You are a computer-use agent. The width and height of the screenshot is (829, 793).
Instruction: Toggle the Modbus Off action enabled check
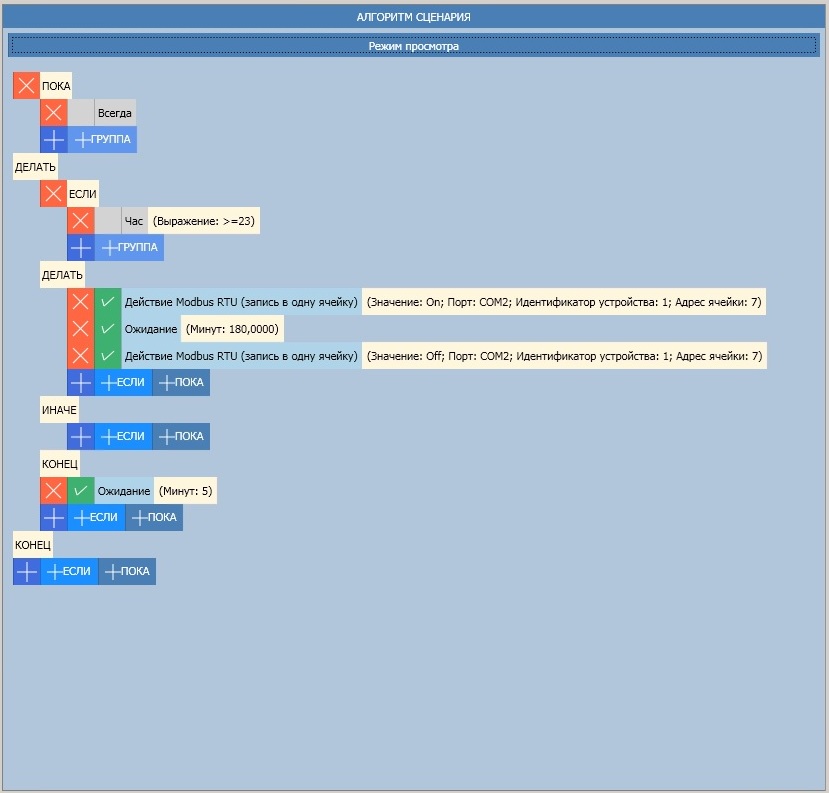click(x=108, y=356)
